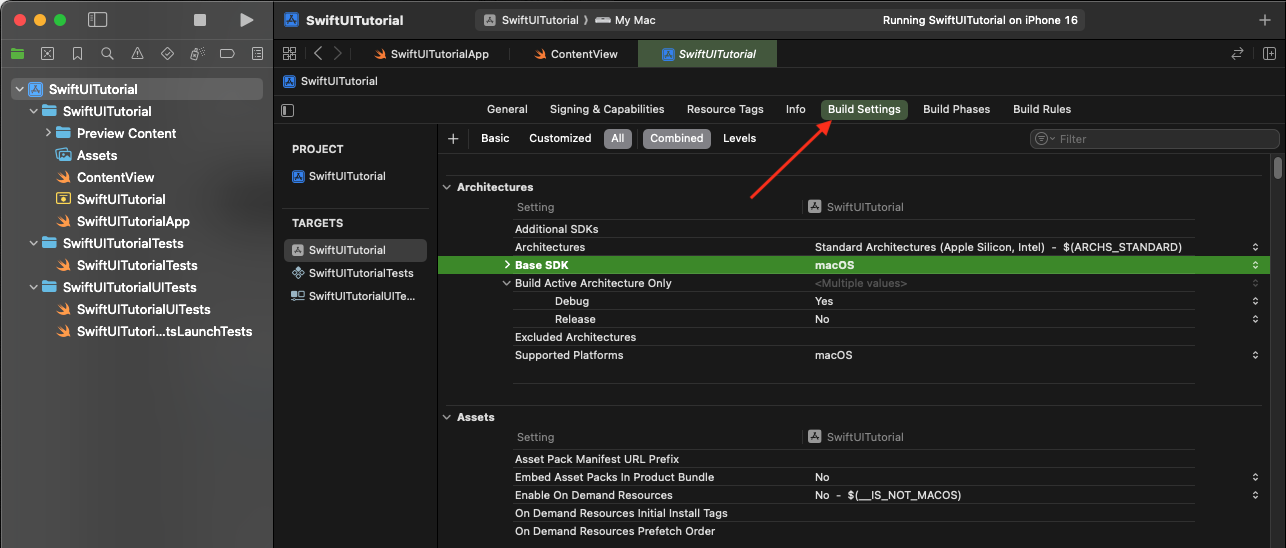Switch to the ContentView editor tab
This screenshot has width=1286, height=548.
(576, 54)
